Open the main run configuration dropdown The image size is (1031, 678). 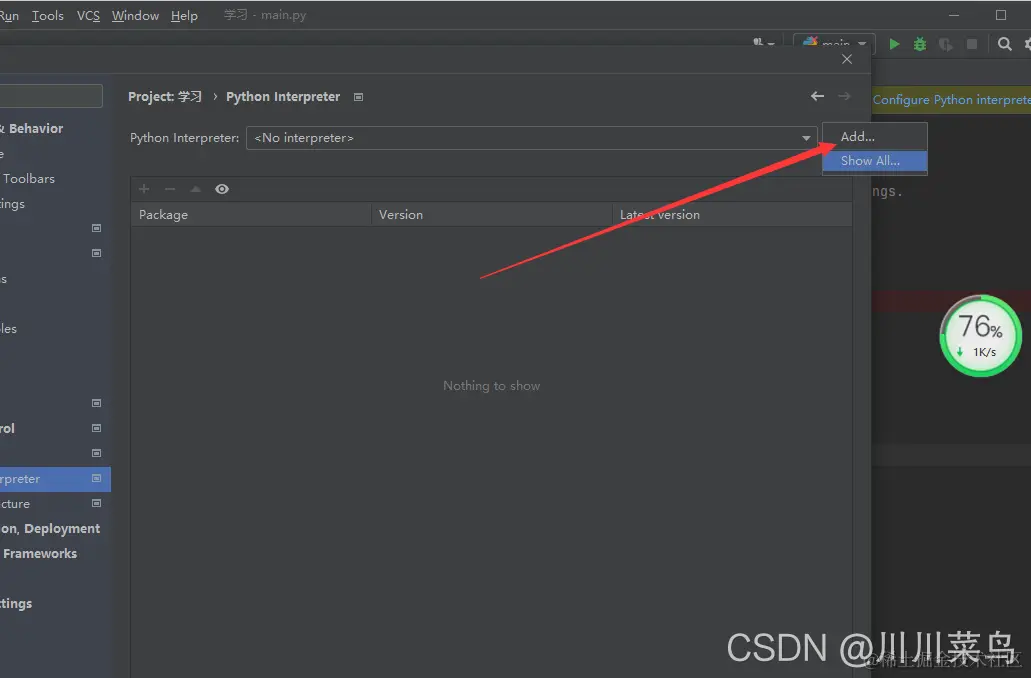(834, 43)
